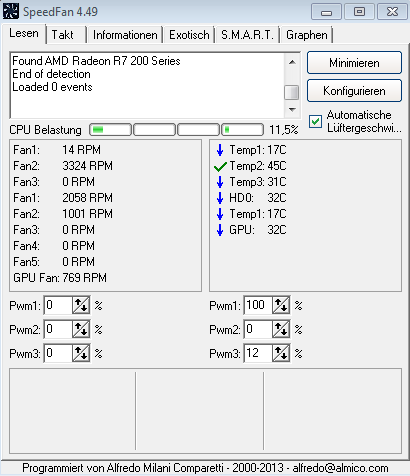Select the 'GPU Fan: 769 RPM' reading

tap(60, 278)
